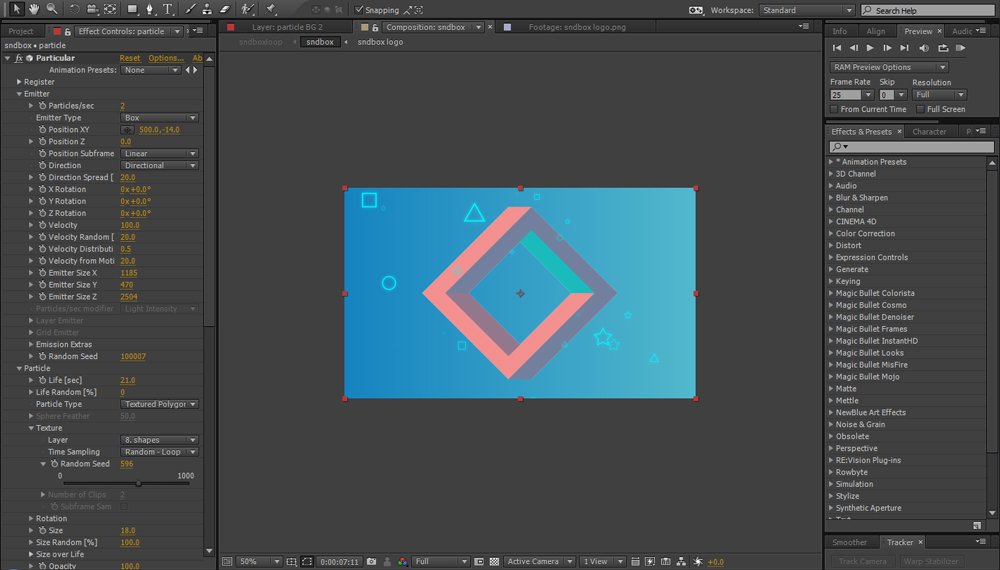Disable the Snapping checkbox
Viewport: 1000px width, 570px height.
click(x=360, y=10)
